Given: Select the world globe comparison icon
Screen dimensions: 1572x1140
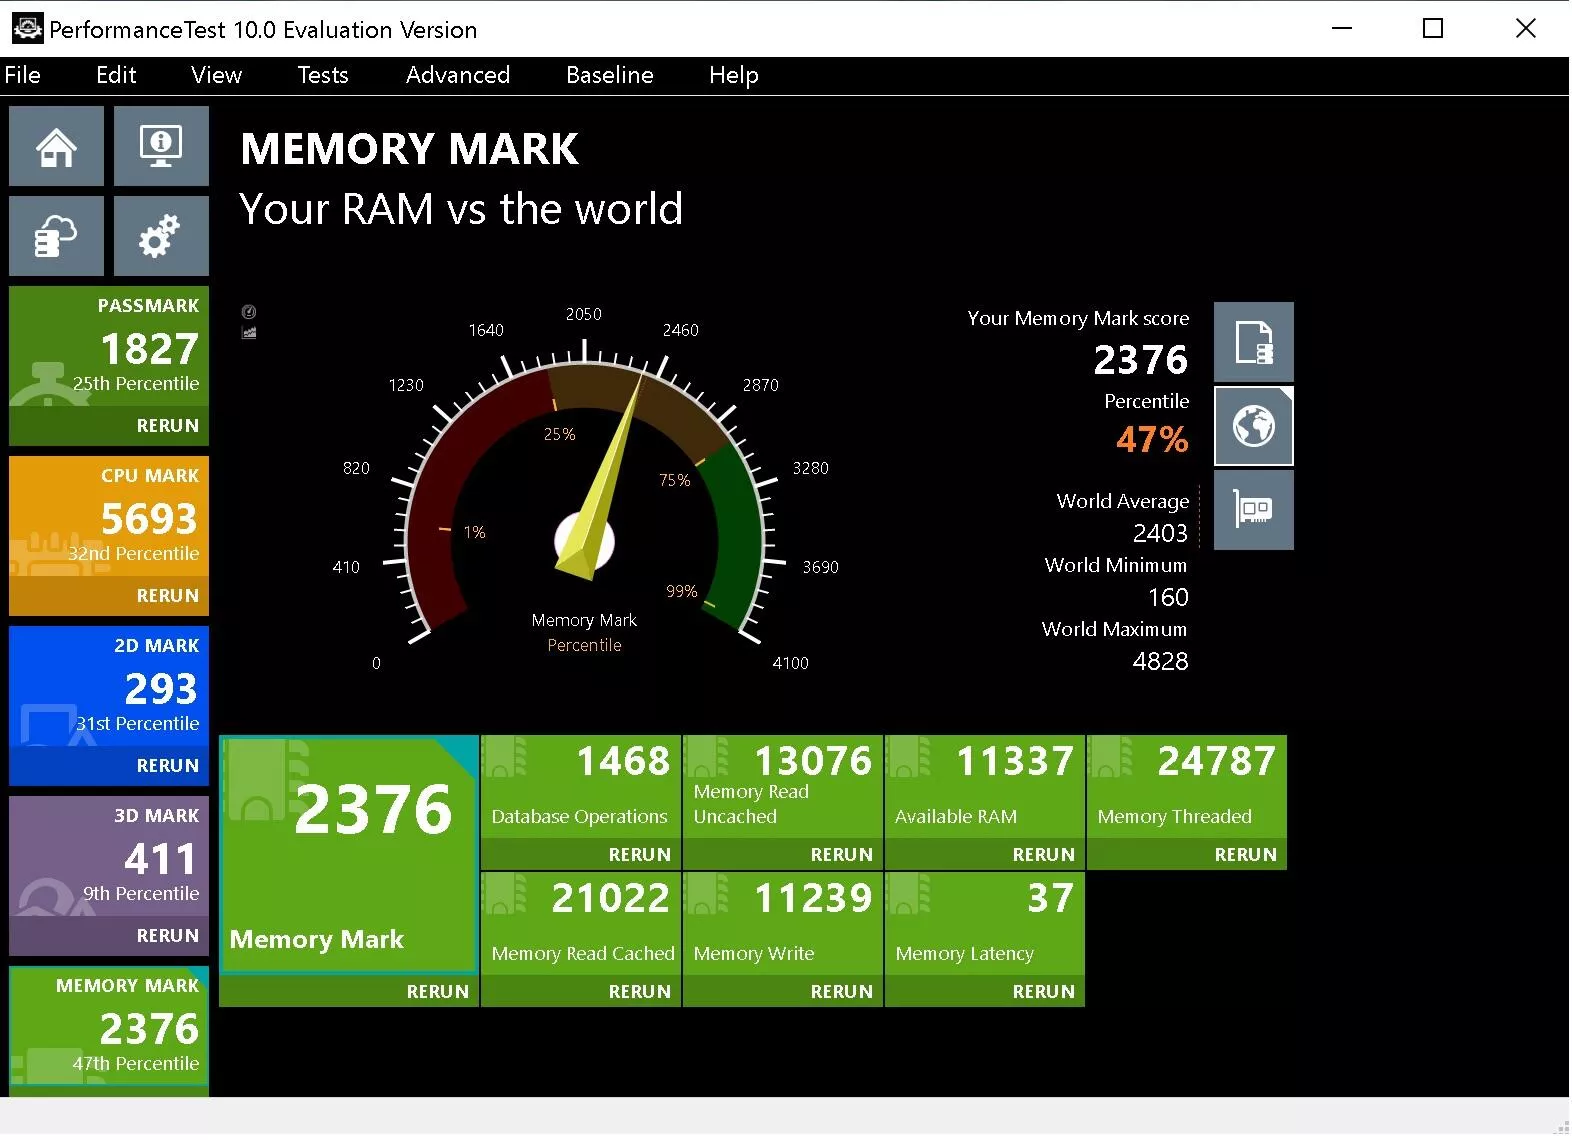Looking at the screenshot, I should (x=1254, y=426).
